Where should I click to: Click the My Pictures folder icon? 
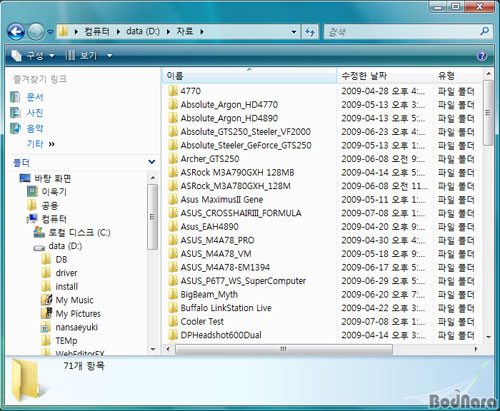[46, 313]
